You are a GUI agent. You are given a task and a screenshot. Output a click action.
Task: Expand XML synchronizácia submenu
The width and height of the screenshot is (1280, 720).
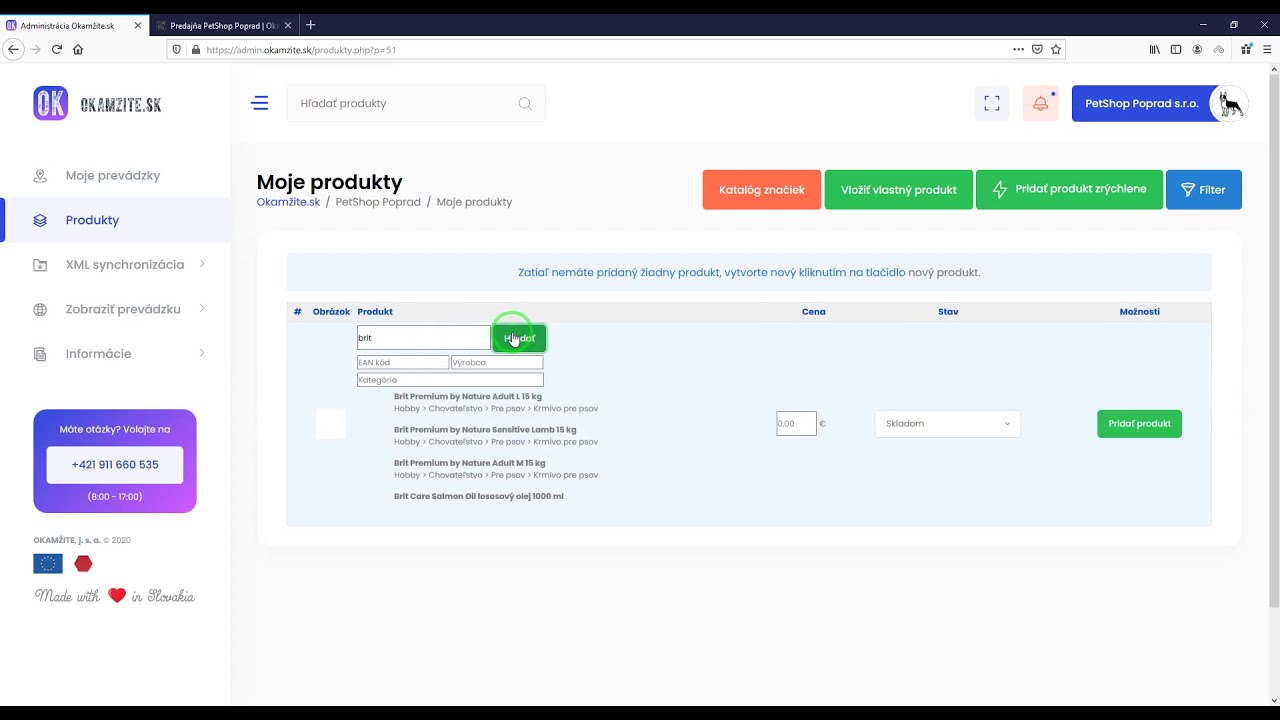[202, 264]
